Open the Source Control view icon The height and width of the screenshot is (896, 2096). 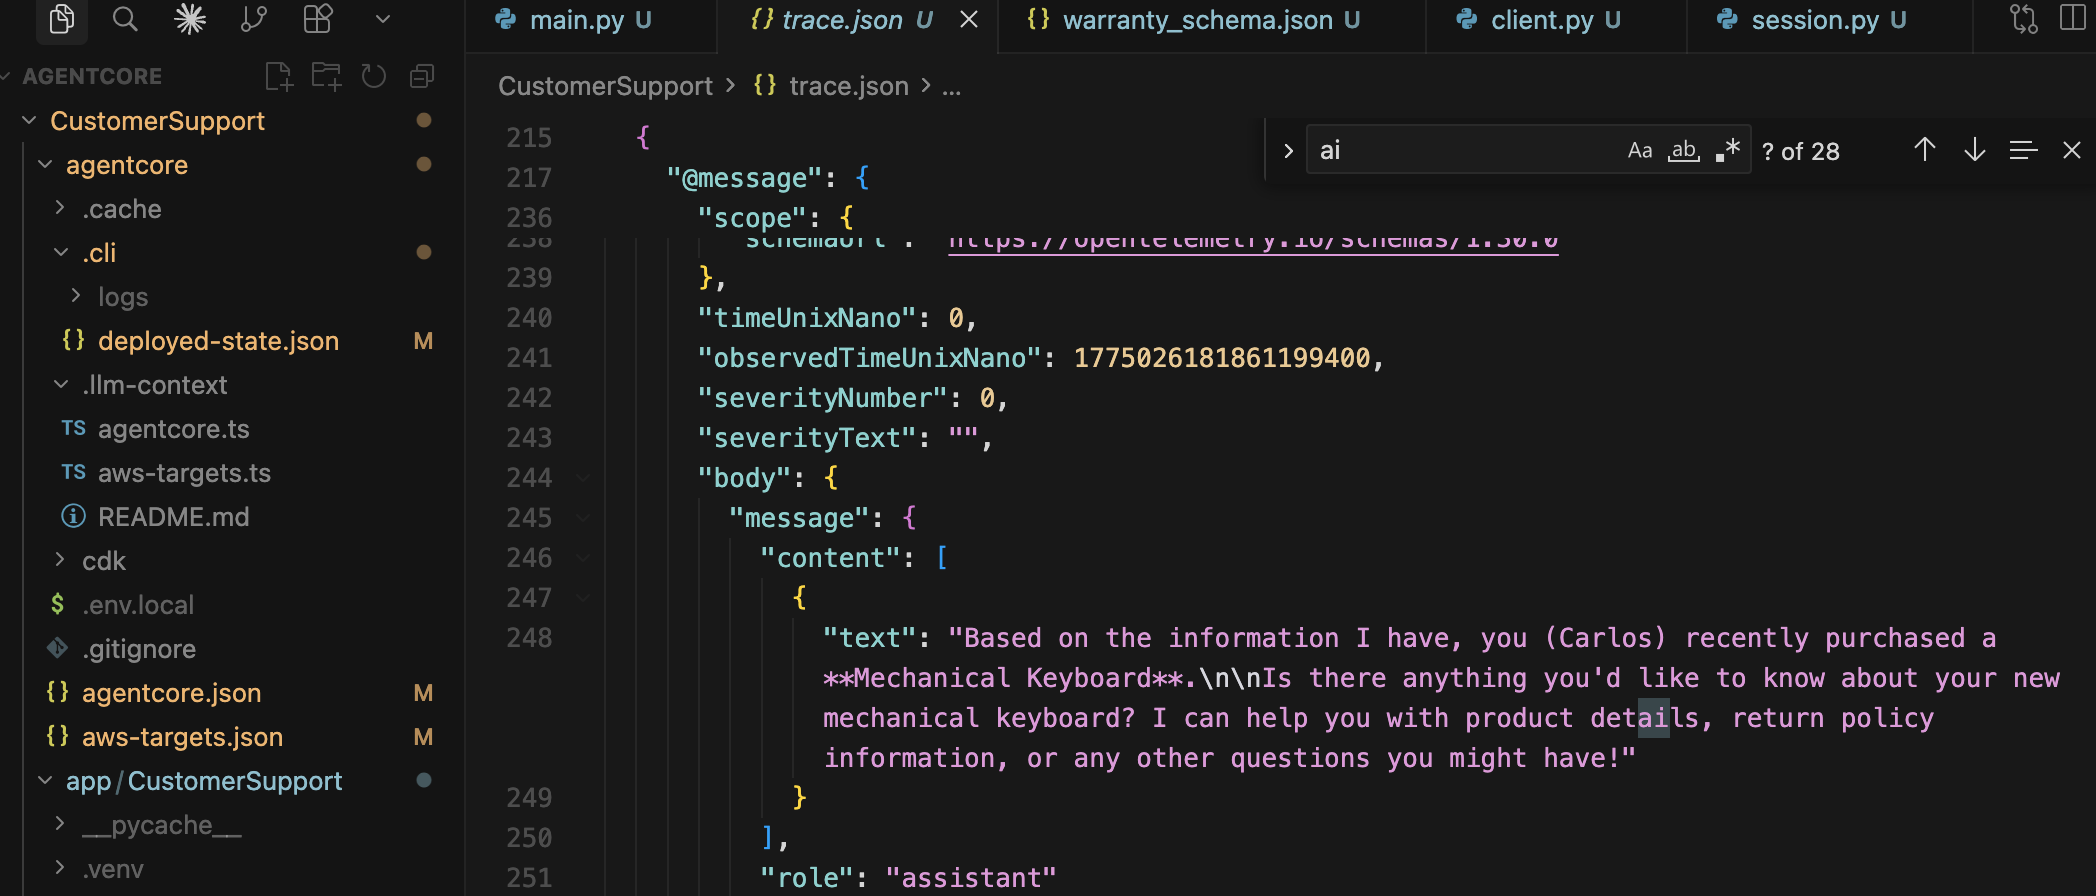click(254, 19)
